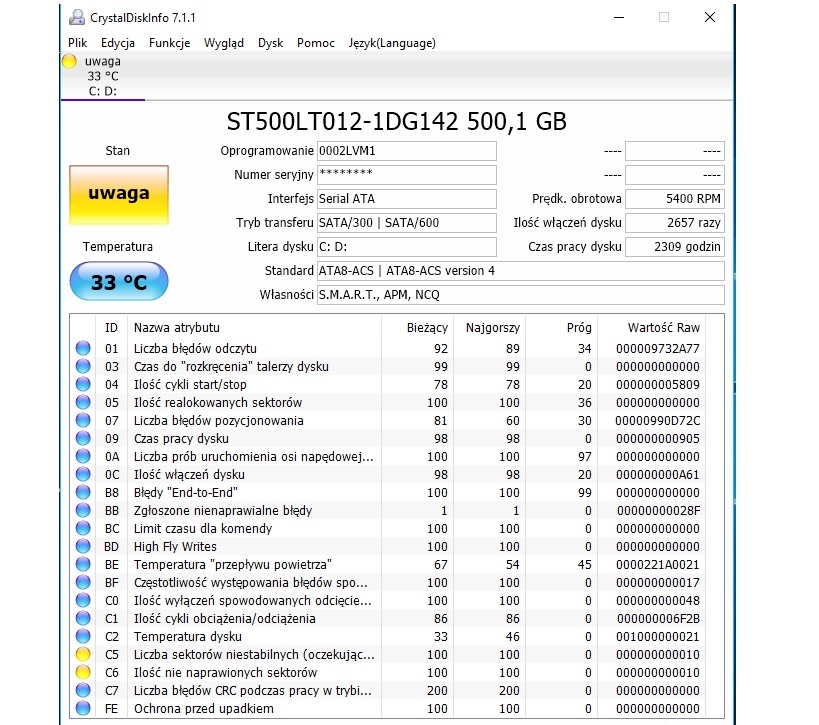819x725 pixels.
Task: Open the Wygląd menu
Action: [224, 43]
